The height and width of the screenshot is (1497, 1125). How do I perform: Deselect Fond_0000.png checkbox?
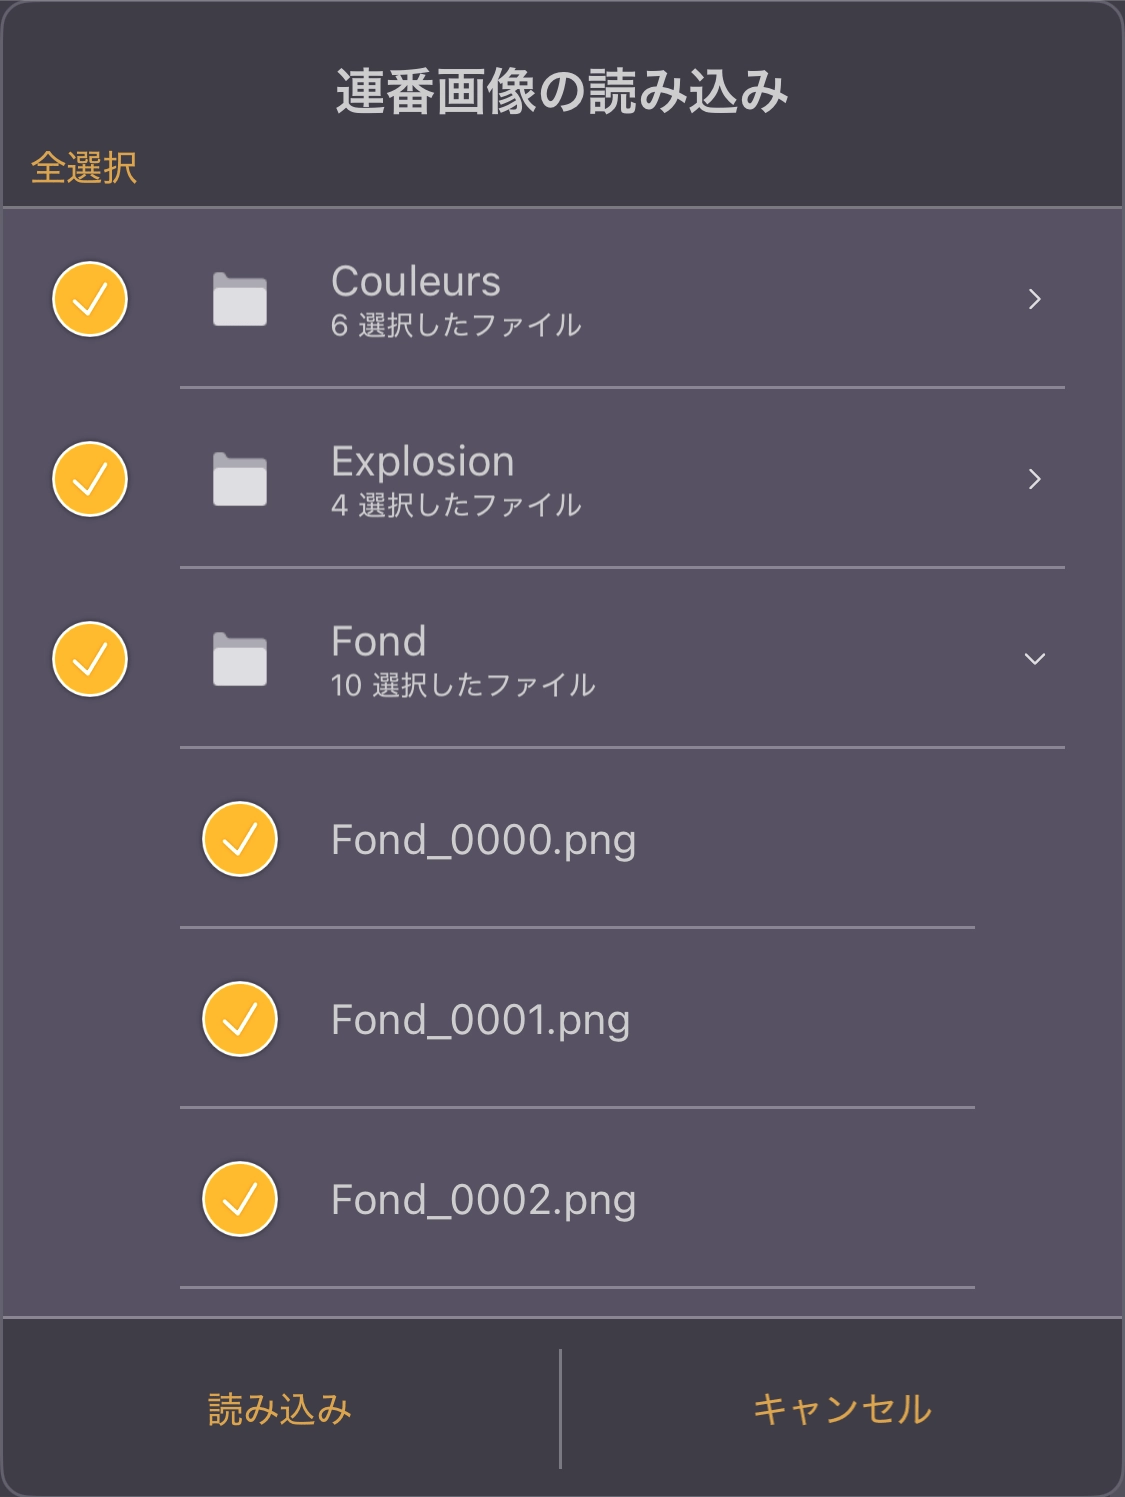click(240, 839)
